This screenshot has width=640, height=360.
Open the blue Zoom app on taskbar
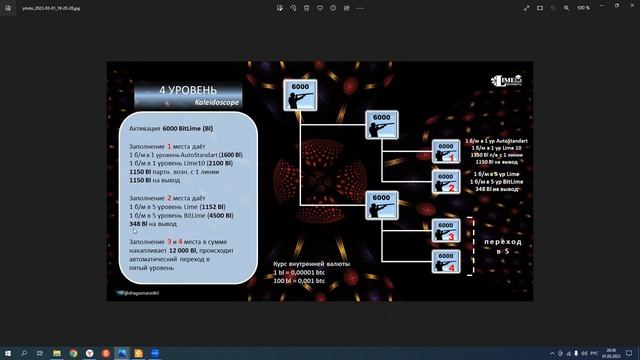tap(155, 353)
